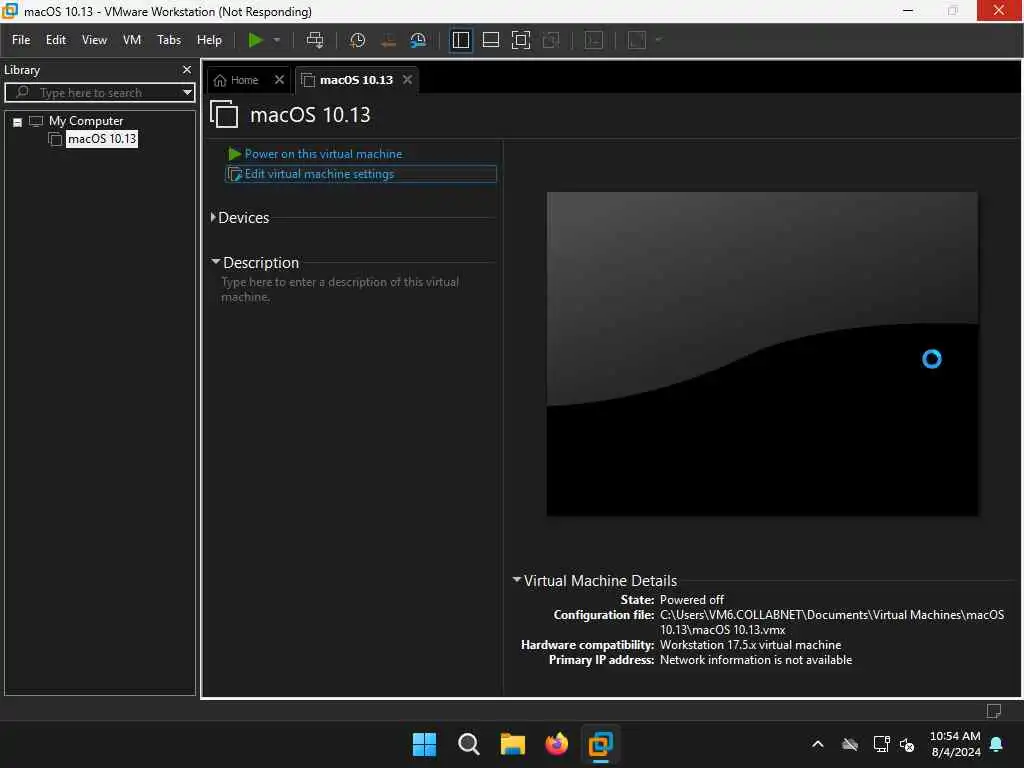The height and width of the screenshot is (768, 1024).
Task: Open the Edit menu
Action: click(x=56, y=40)
